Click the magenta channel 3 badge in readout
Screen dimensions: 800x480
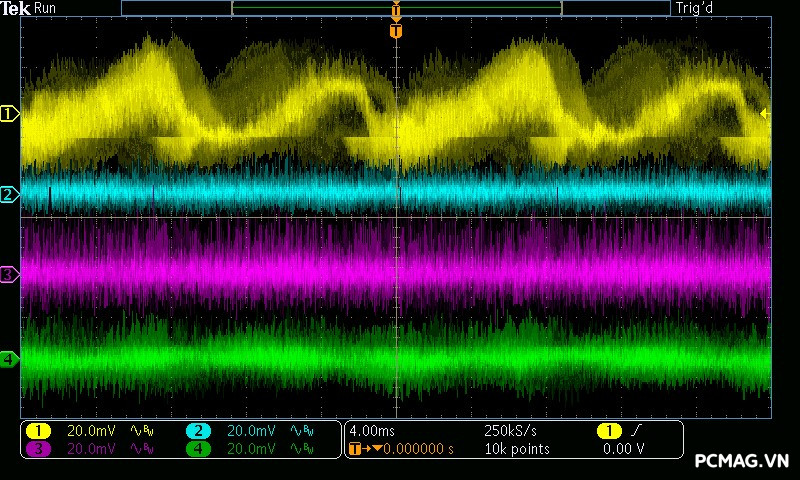[38, 449]
